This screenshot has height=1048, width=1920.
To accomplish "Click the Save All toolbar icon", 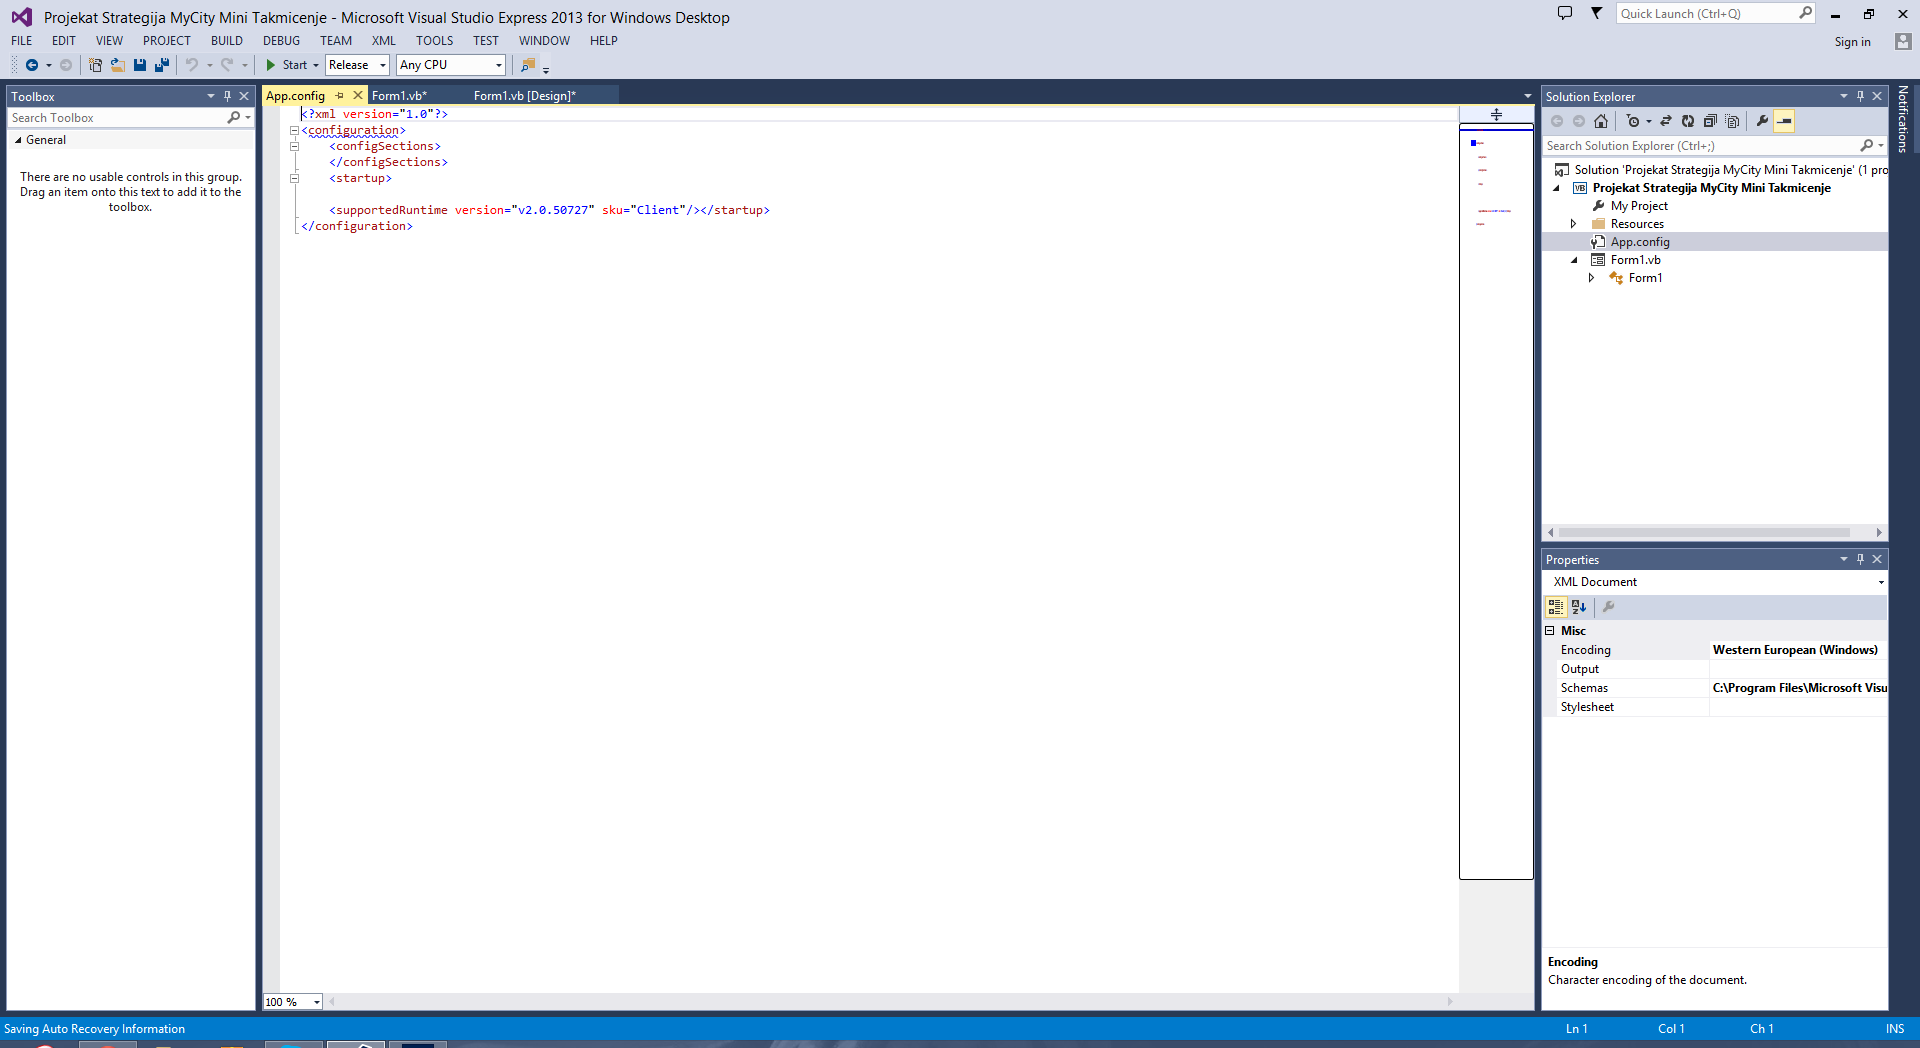I will point(162,65).
